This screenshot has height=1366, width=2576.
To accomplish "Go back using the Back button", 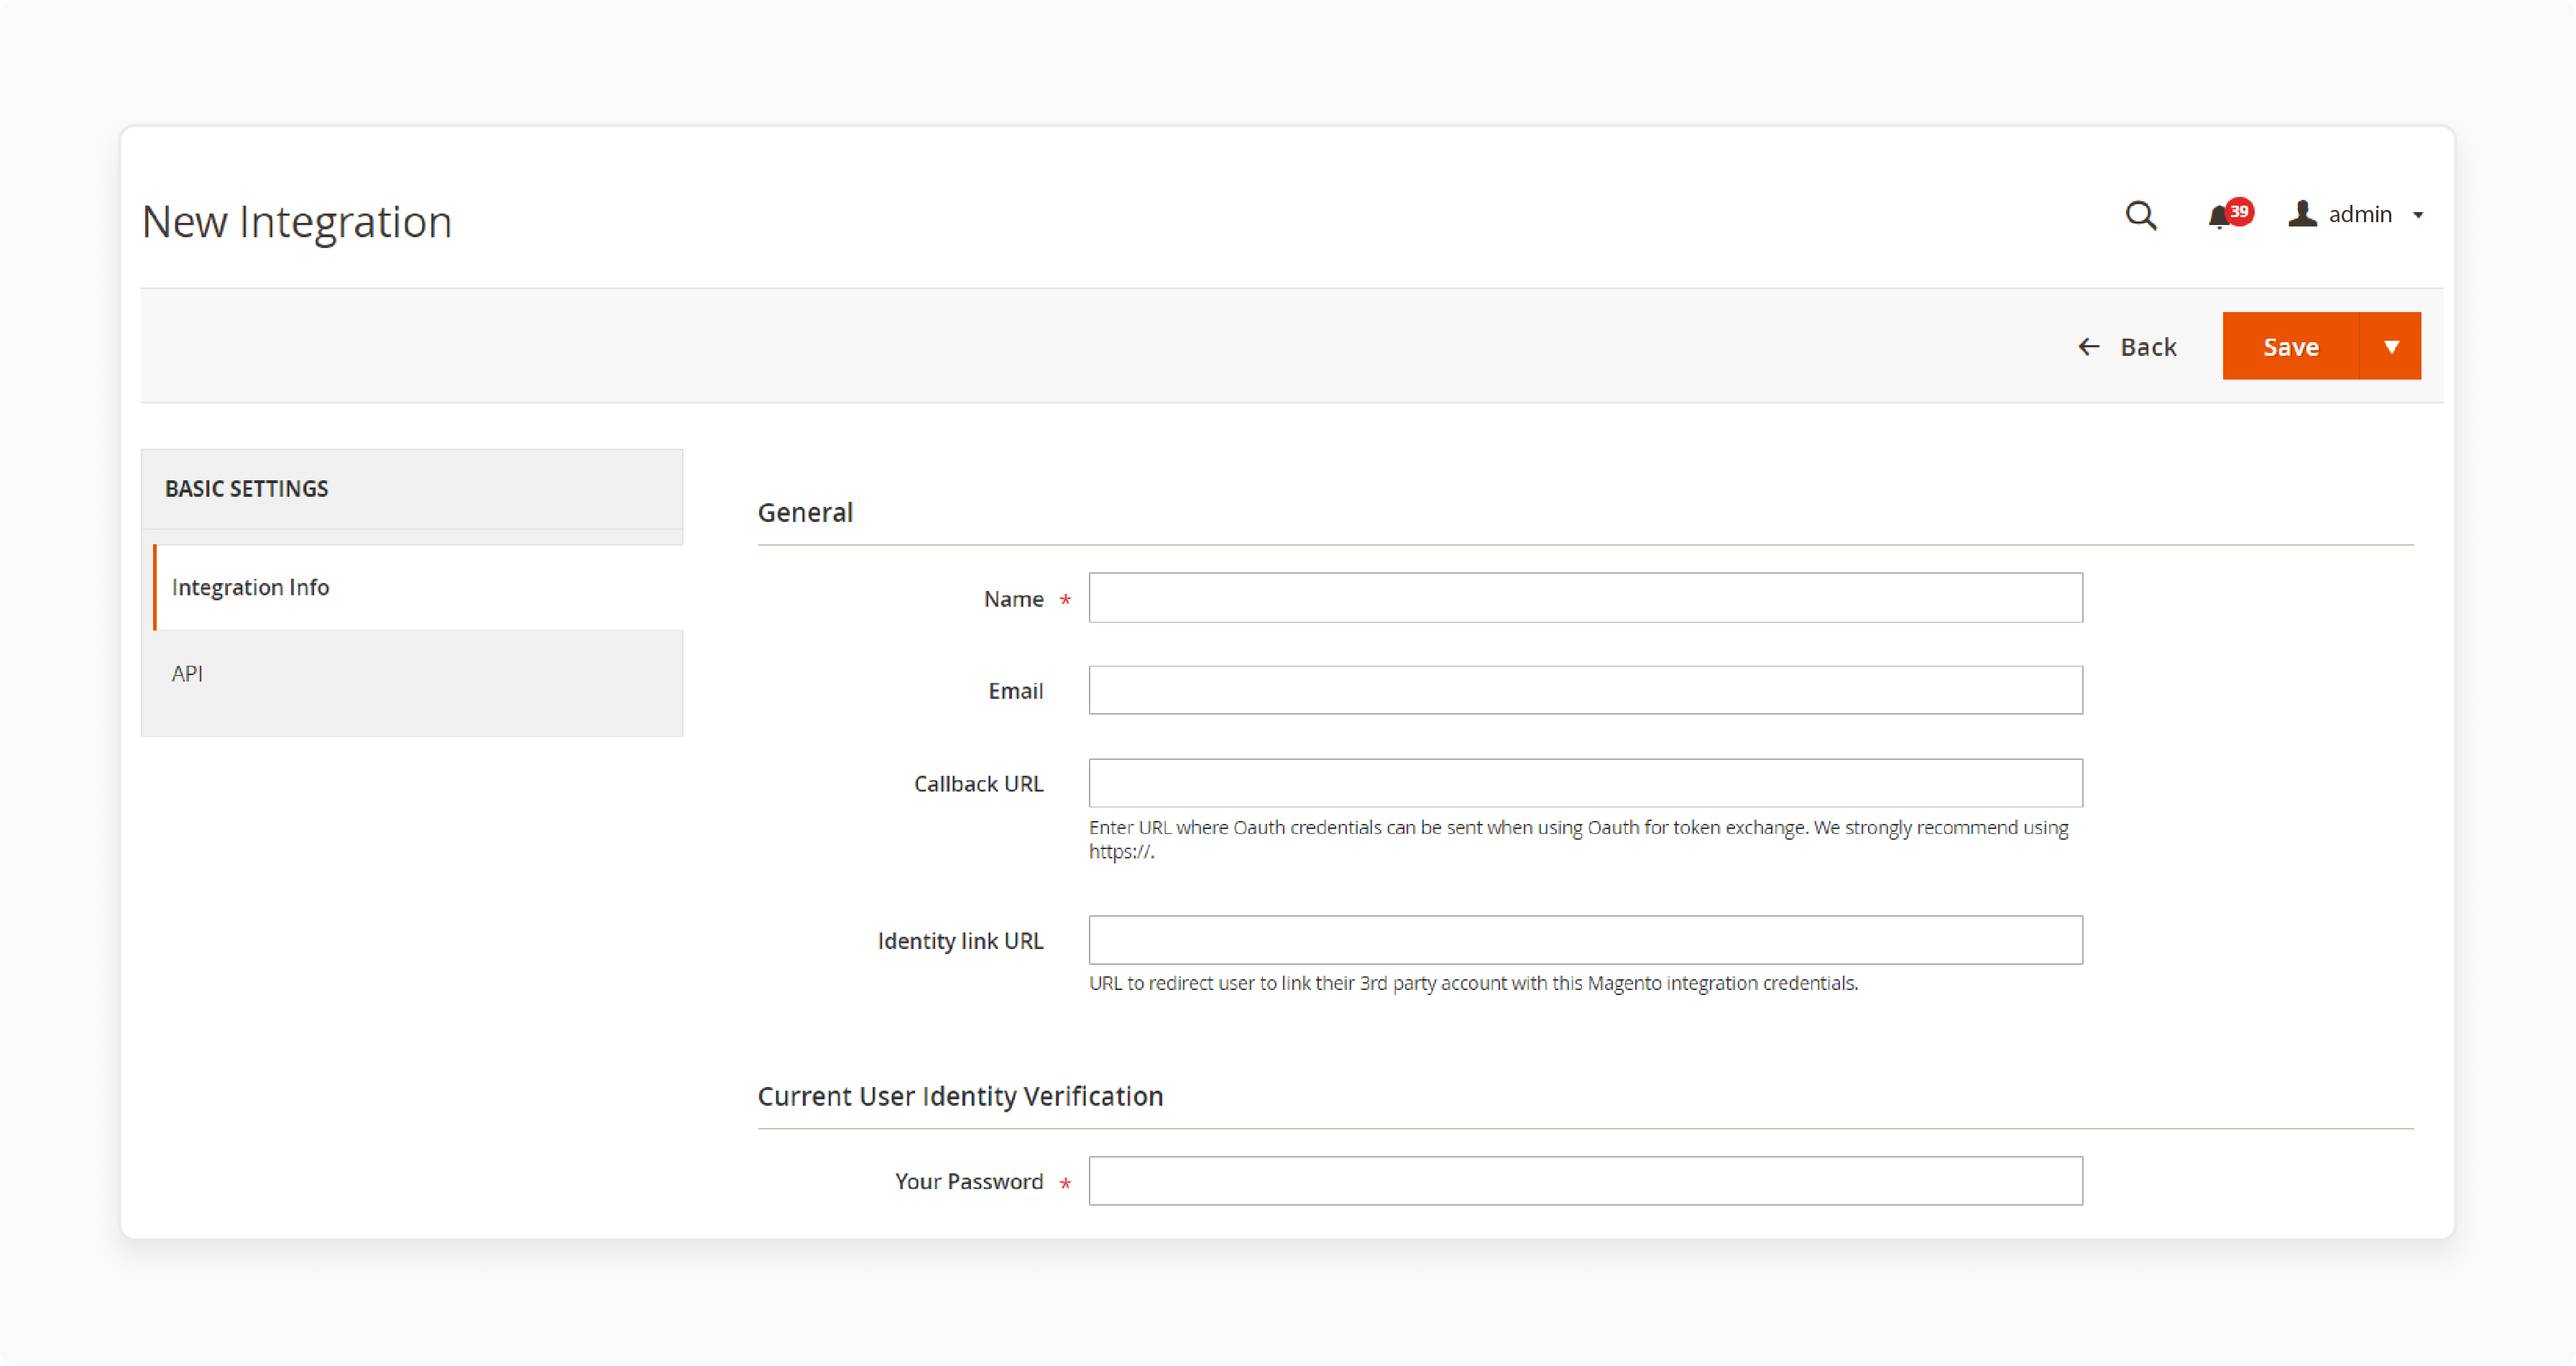I will point(2127,347).
